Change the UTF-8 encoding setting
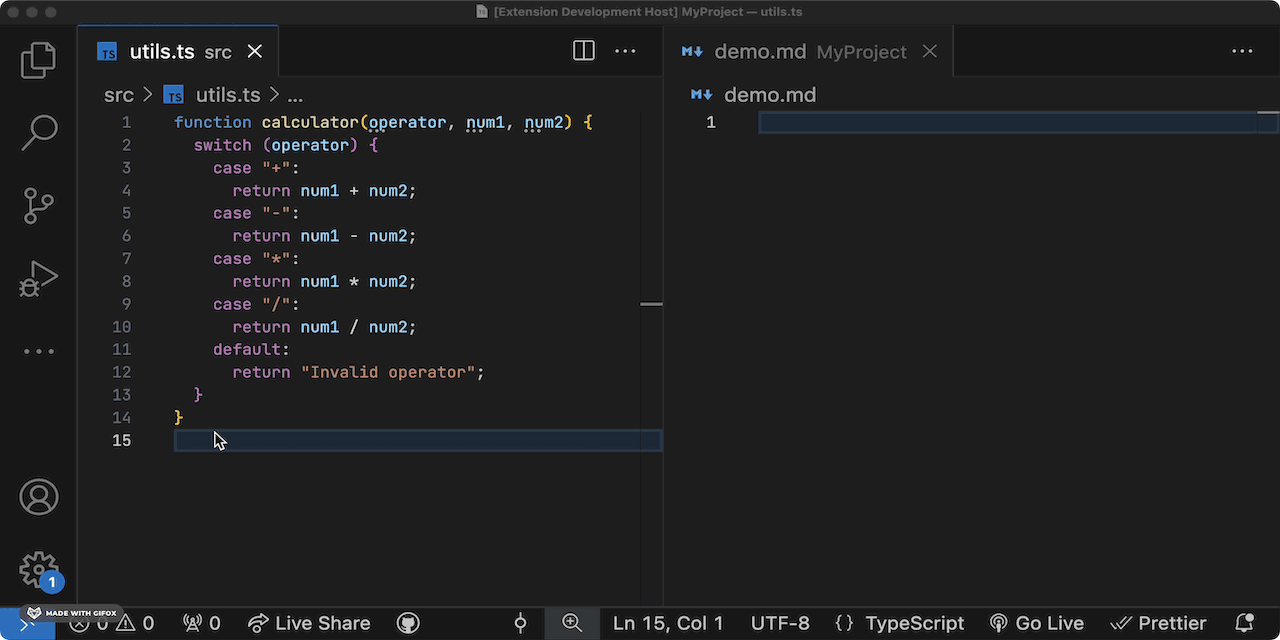 tap(780, 623)
